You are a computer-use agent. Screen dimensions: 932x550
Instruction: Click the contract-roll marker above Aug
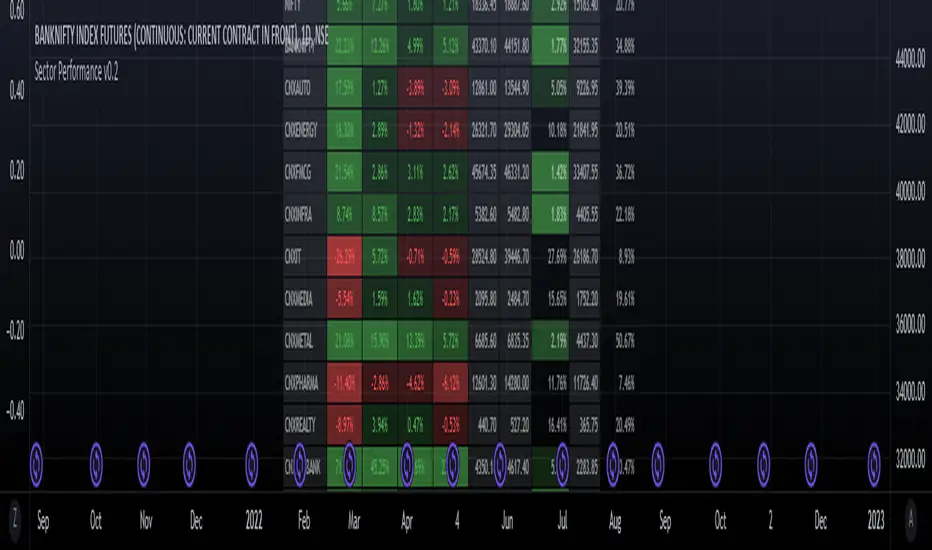point(613,464)
